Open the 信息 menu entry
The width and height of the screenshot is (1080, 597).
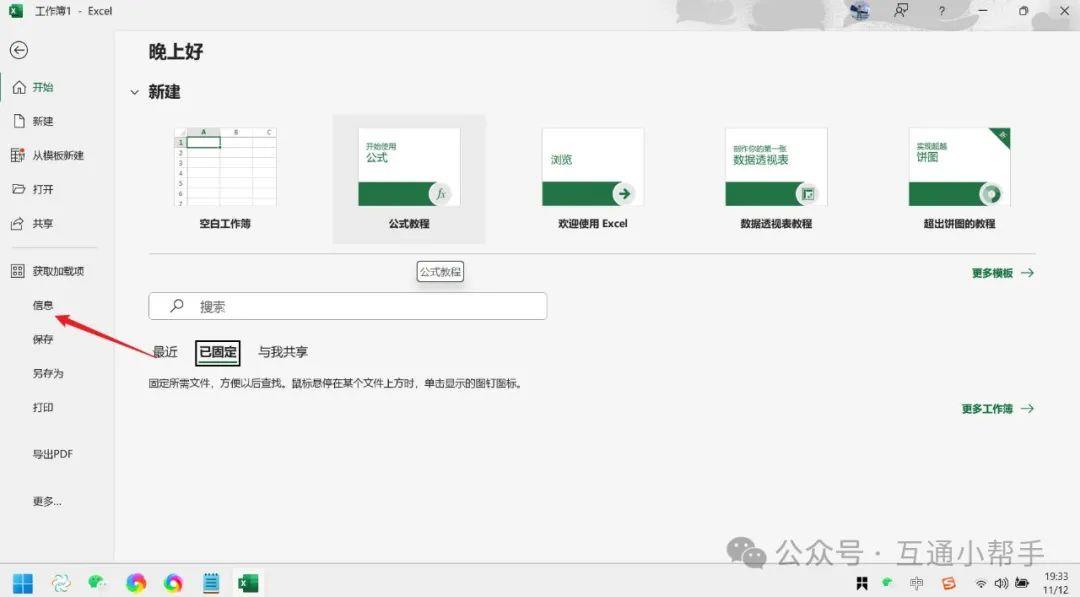(41, 305)
